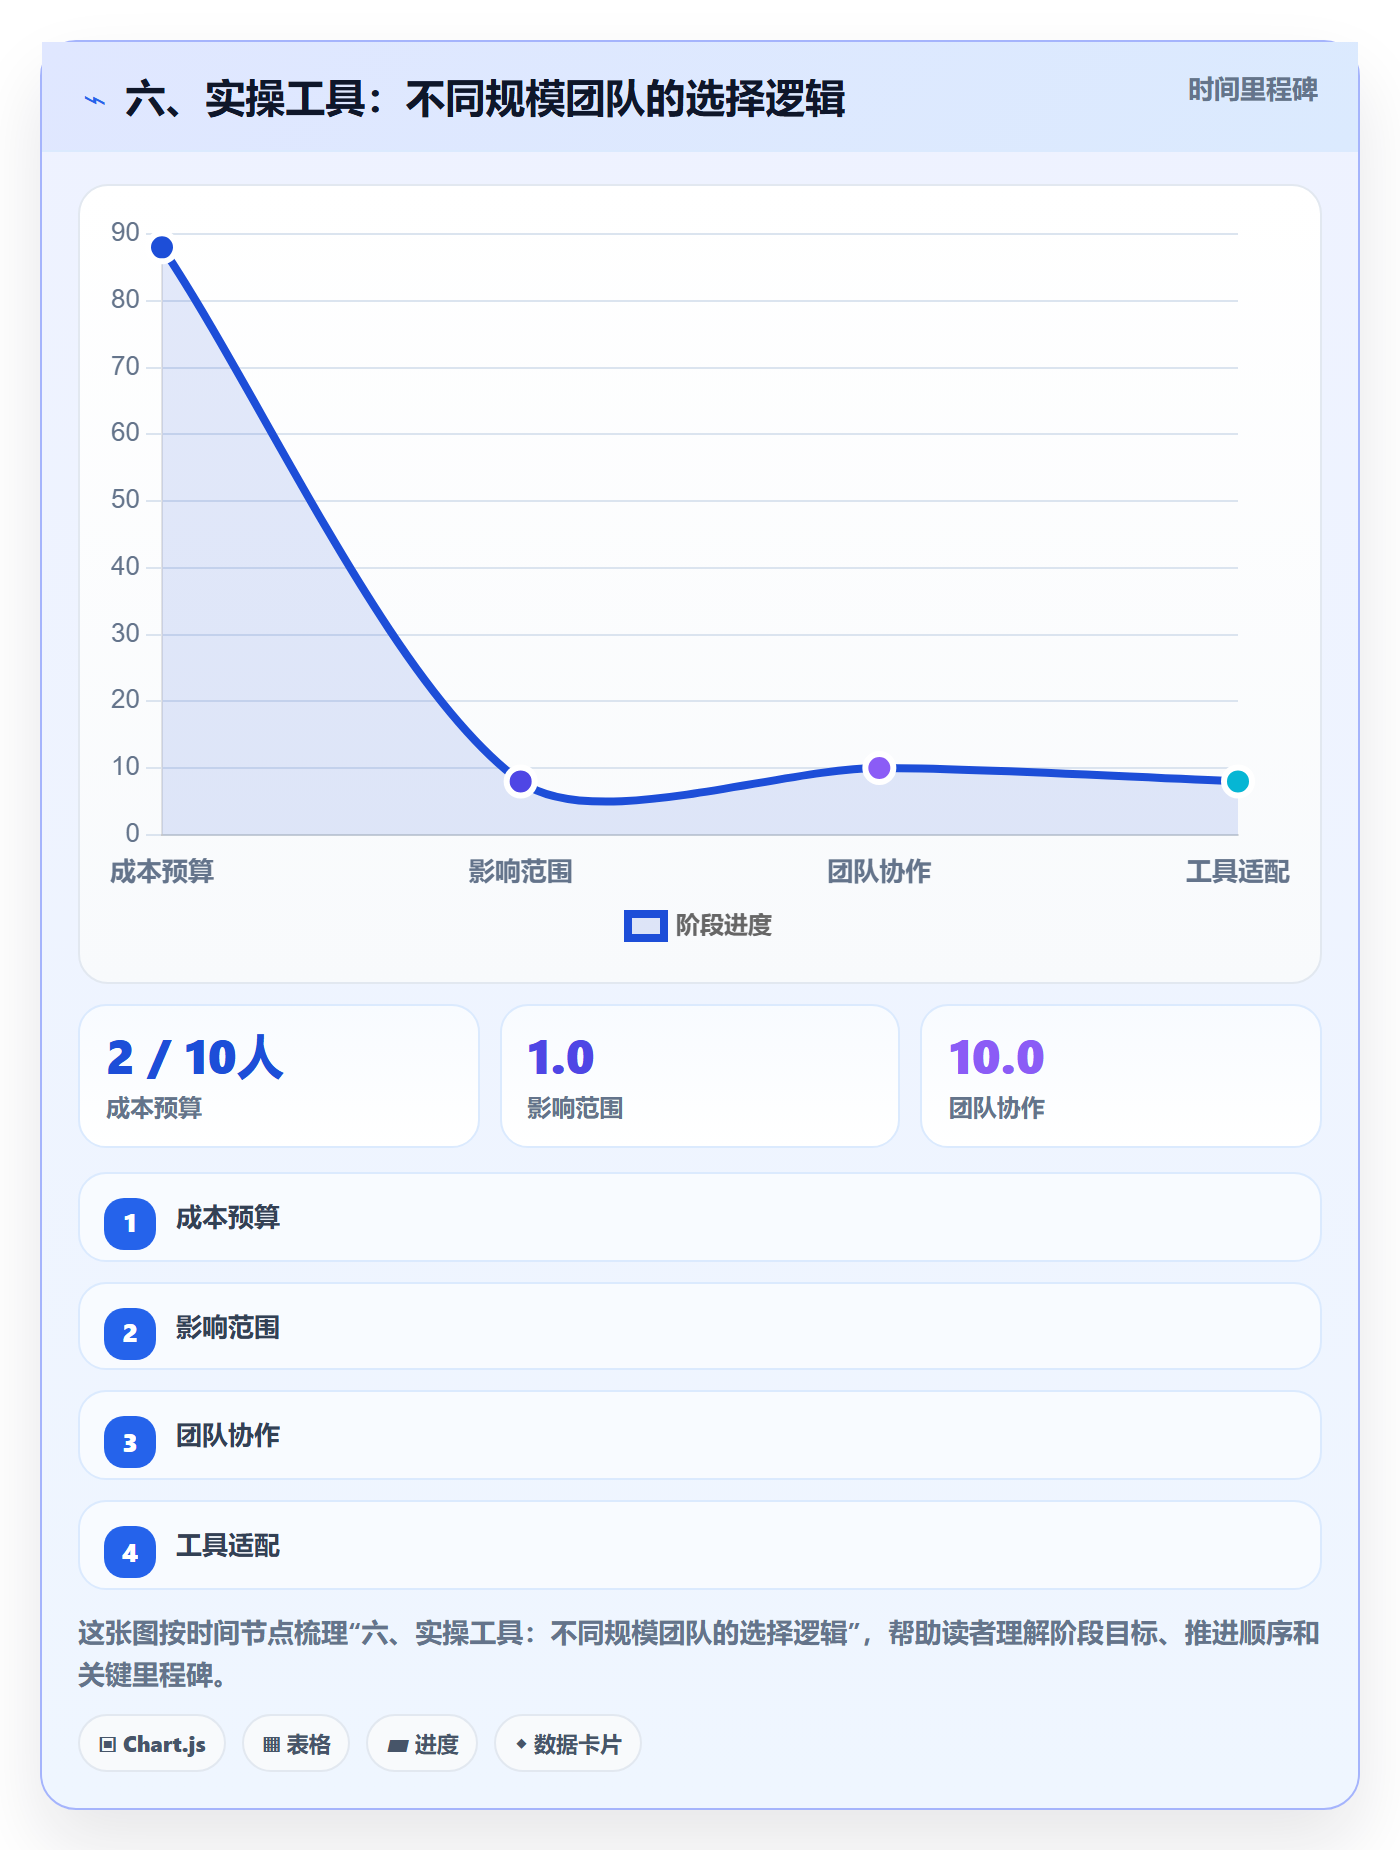The height and width of the screenshot is (1850, 1400).
Task: Click the 进度 tag
Action: [422, 1744]
